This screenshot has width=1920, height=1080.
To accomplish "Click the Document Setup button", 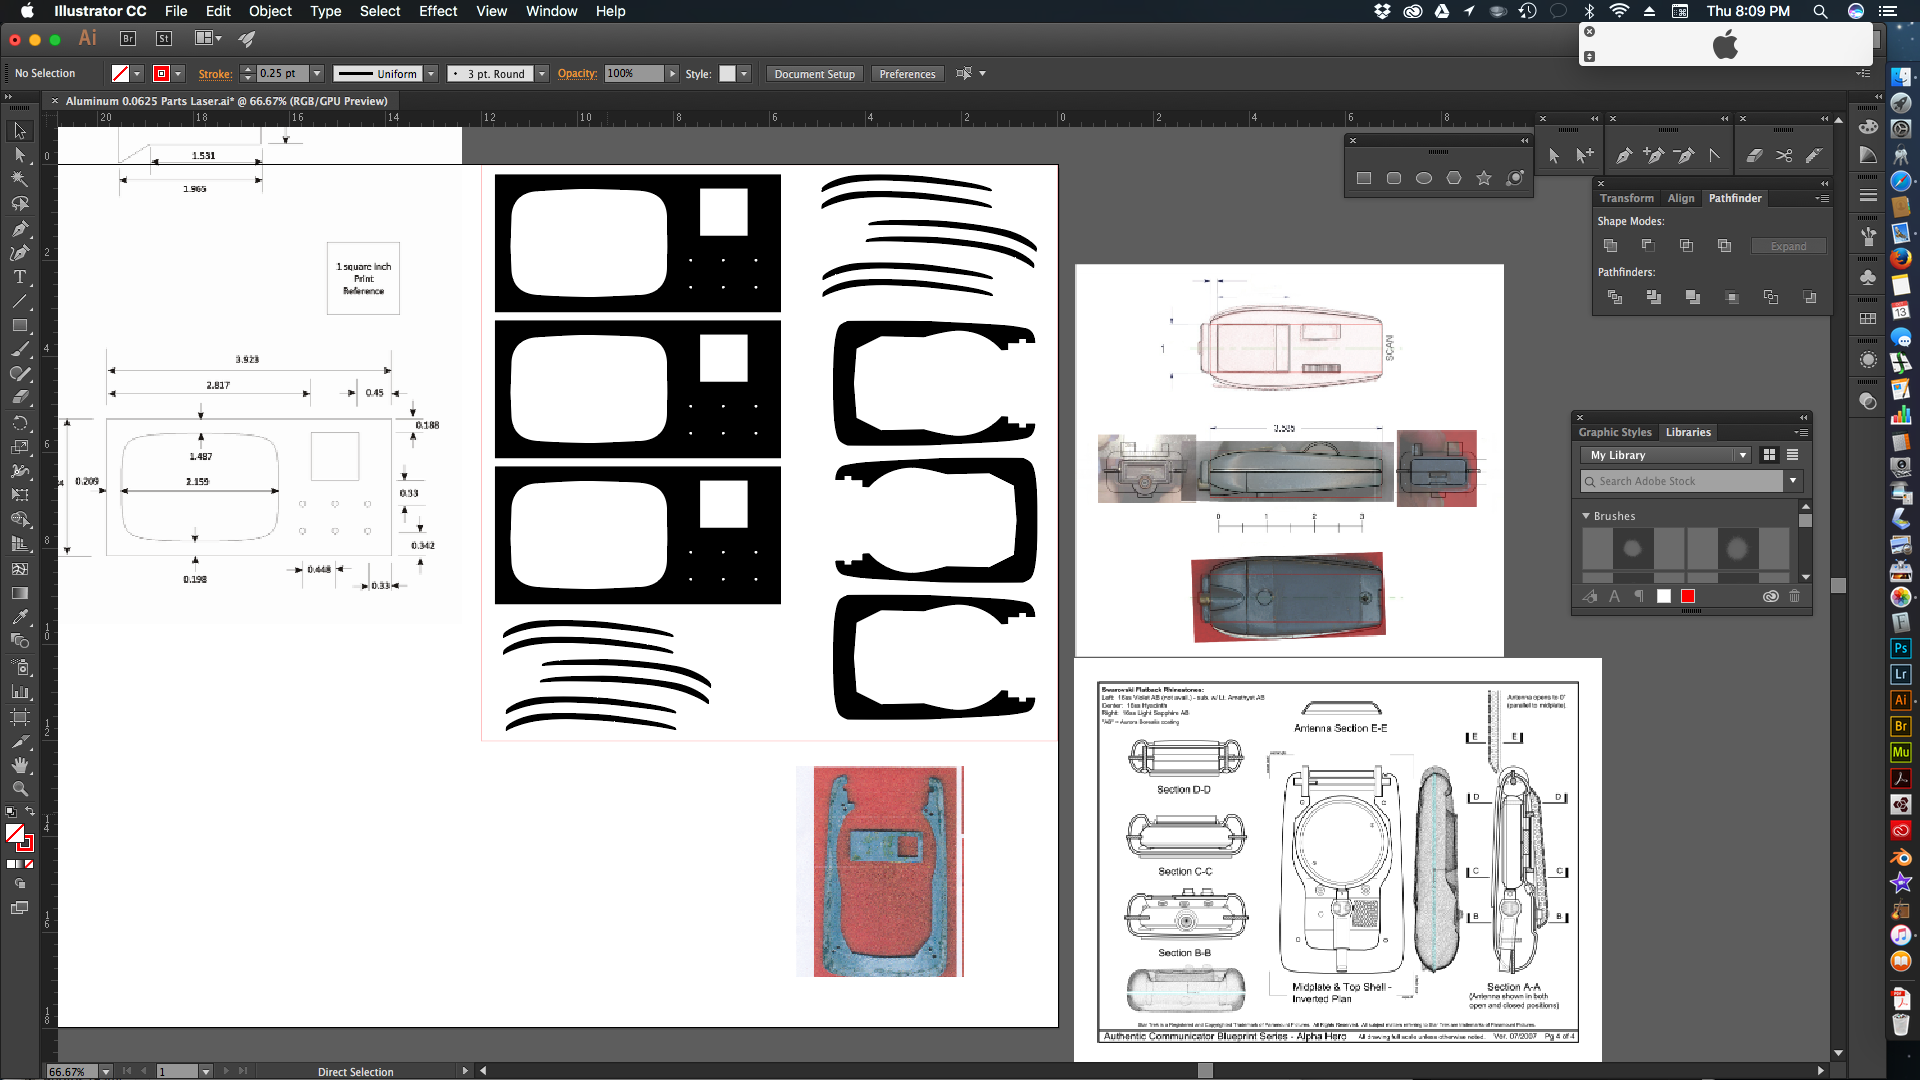I will pyautogui.click(x=814, y=74).
